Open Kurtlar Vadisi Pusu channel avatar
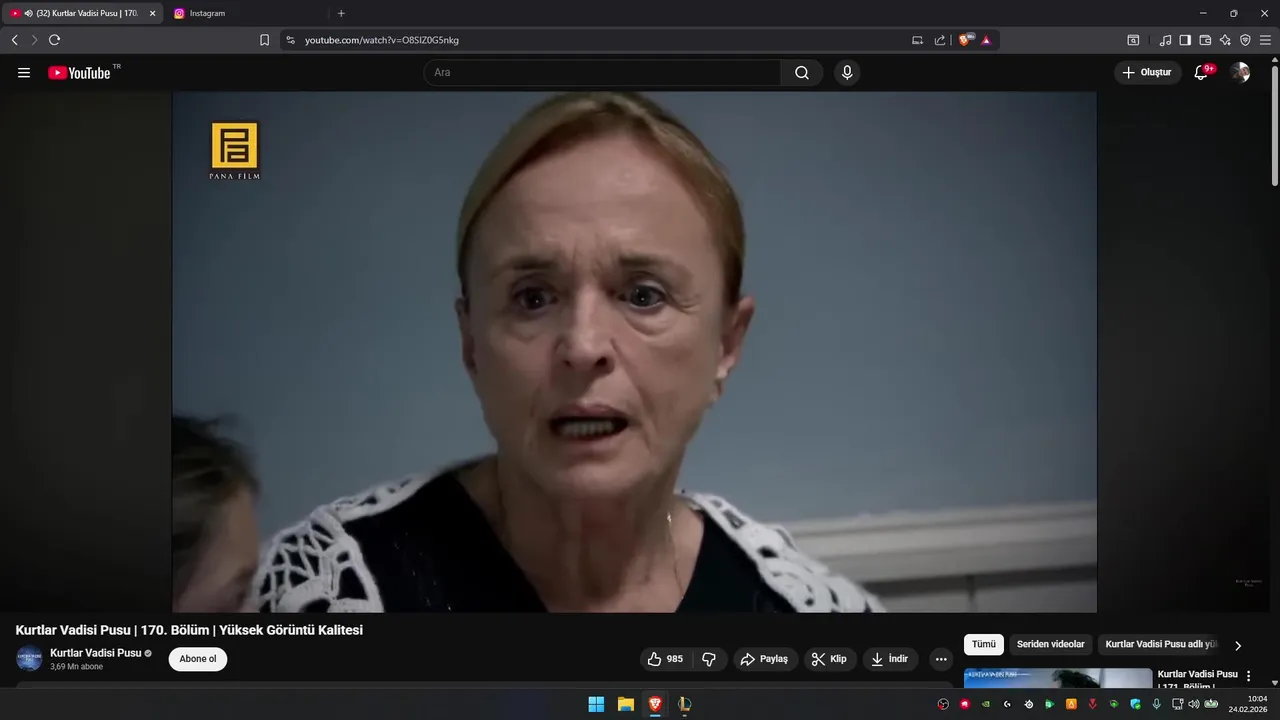1280x720 pixels. (29, 659)
